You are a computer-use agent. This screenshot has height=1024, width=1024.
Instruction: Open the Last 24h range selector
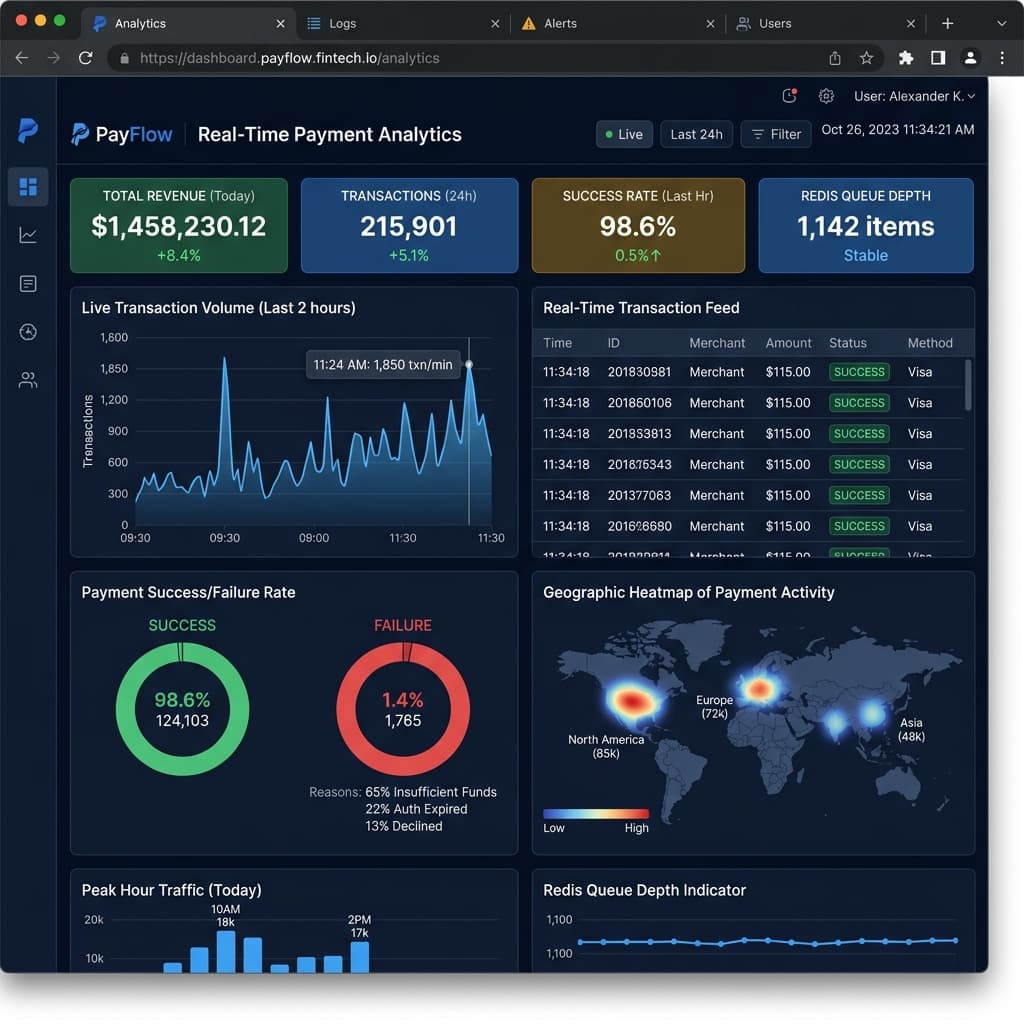pyautogui.click(x=696, y=135)
